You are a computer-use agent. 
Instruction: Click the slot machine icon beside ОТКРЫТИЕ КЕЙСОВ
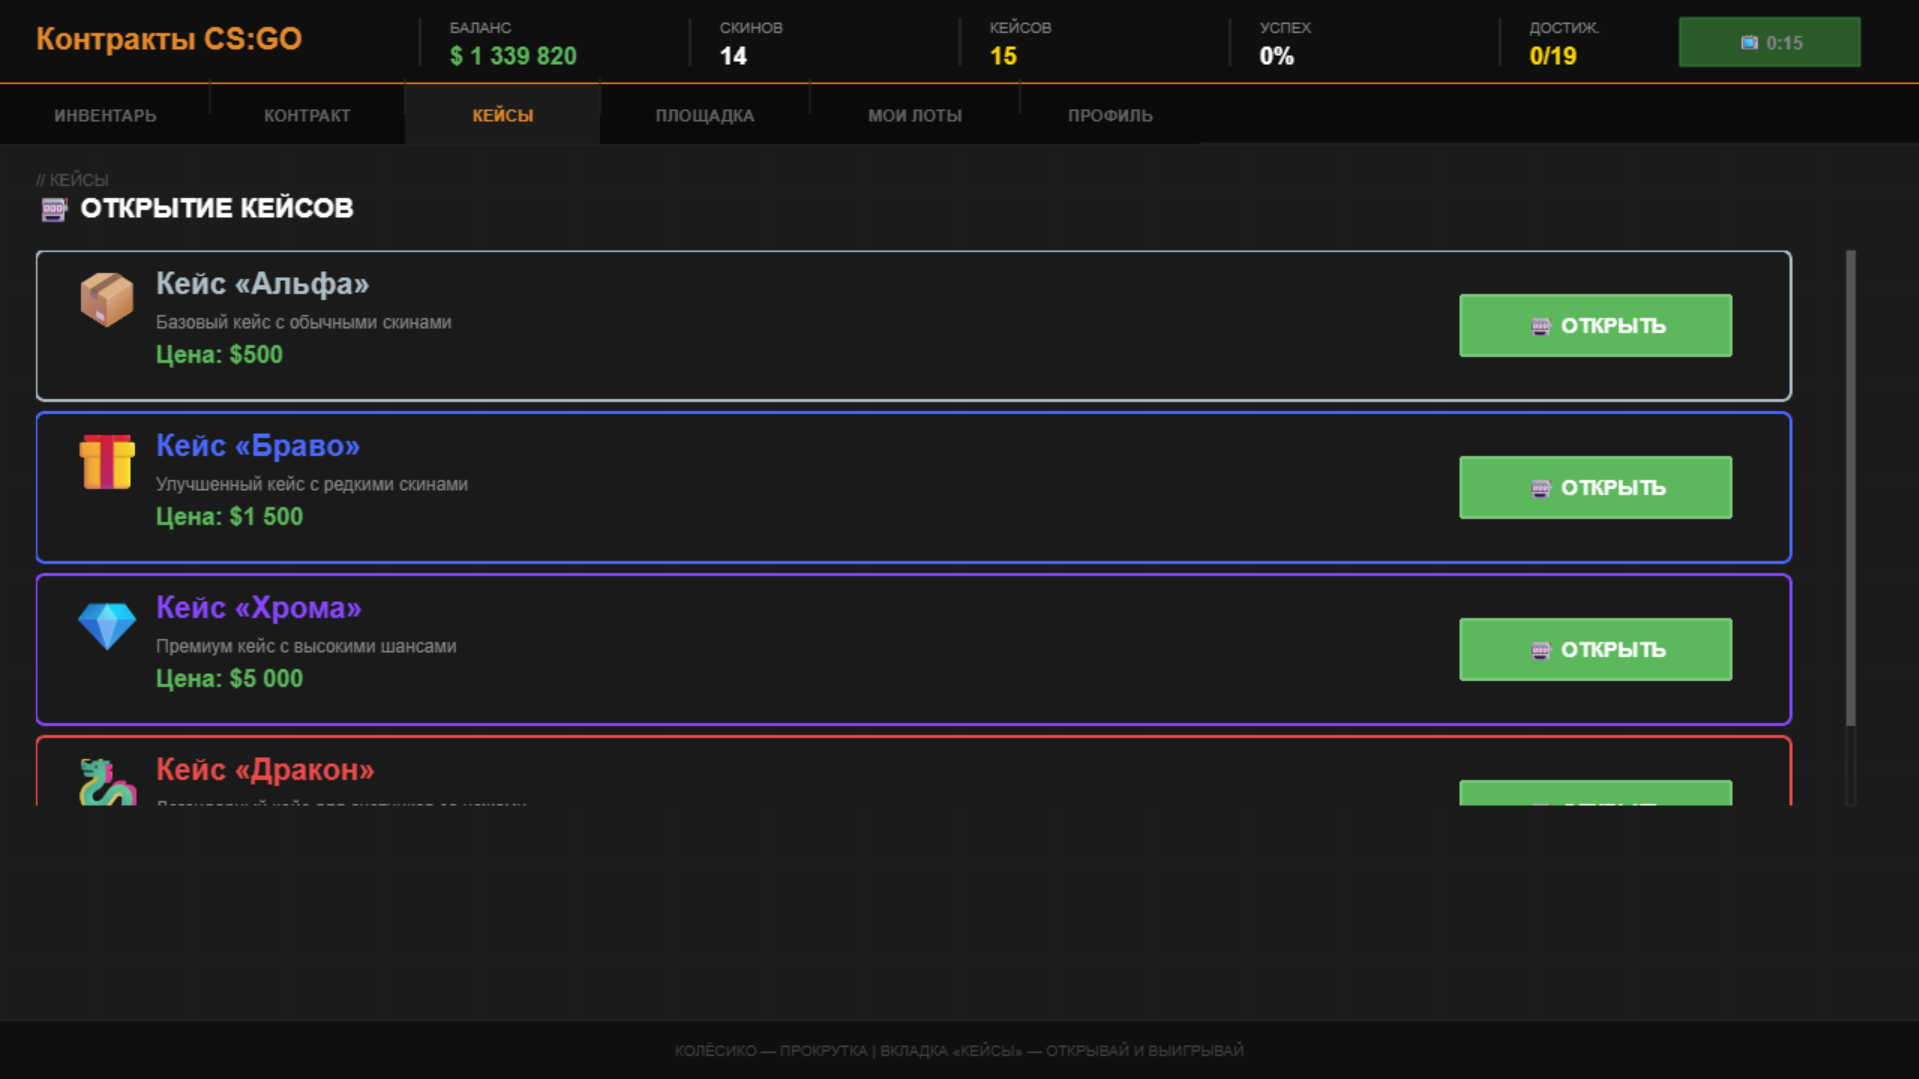54,209
